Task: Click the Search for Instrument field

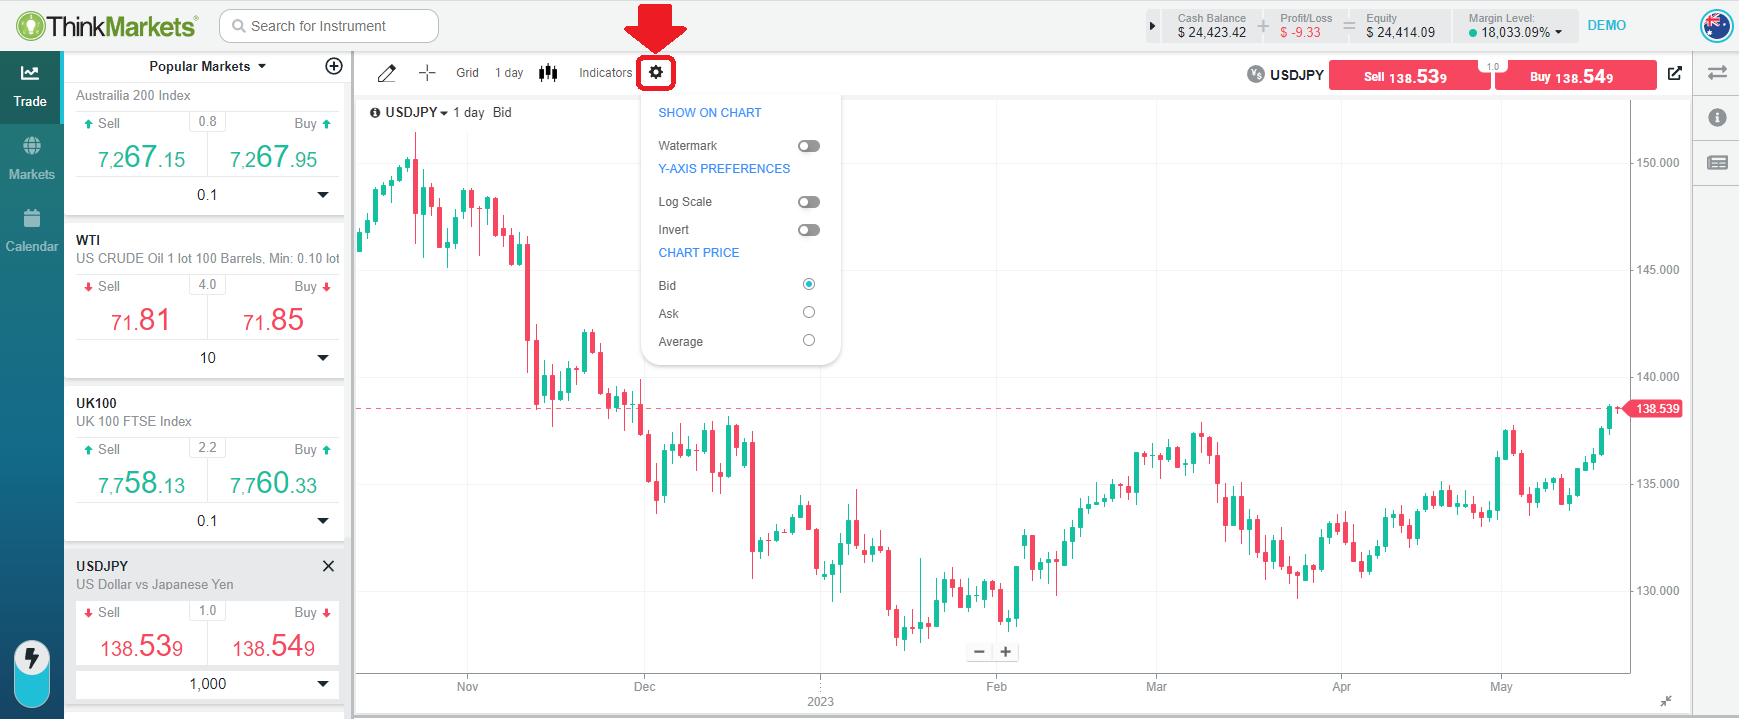Action: (x=329, y=26)
